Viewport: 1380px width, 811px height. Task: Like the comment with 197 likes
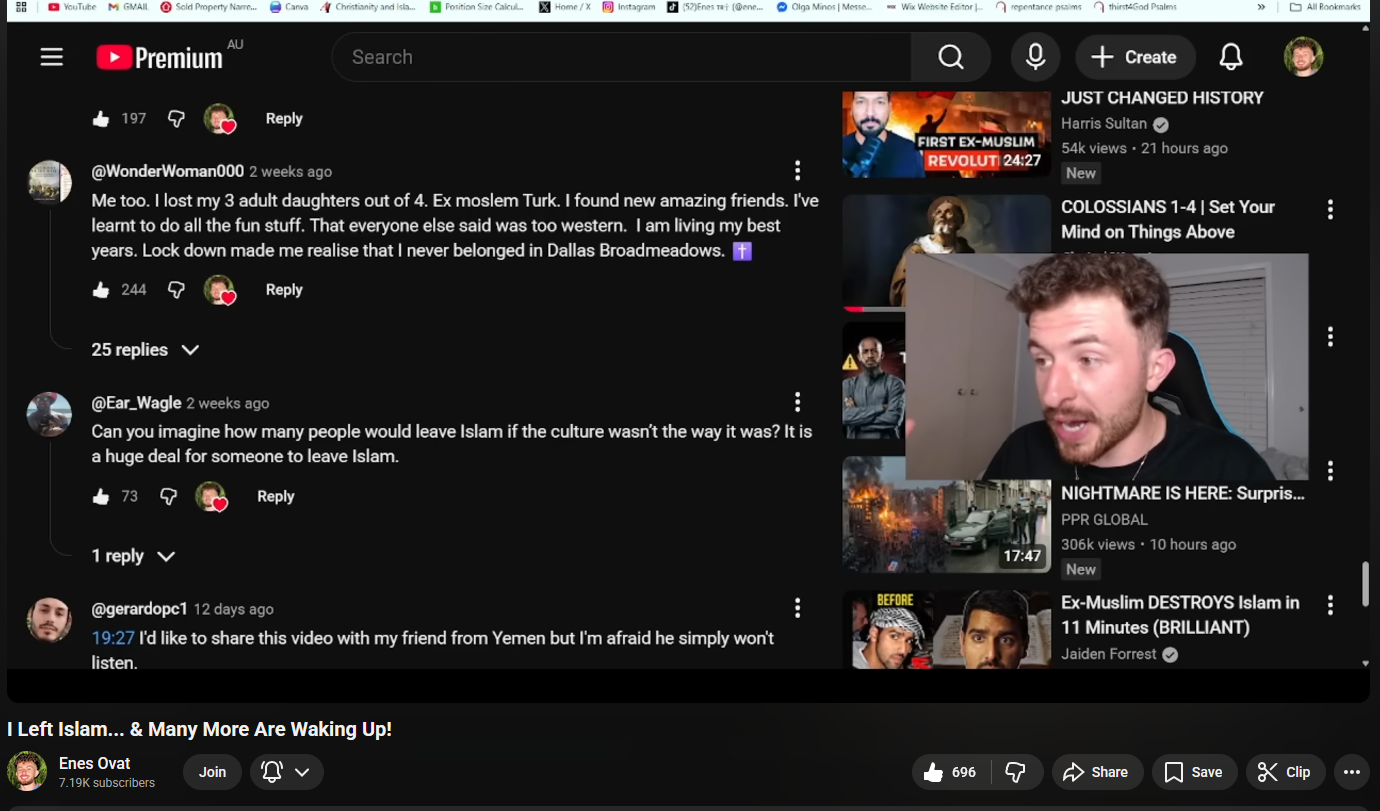pyautogui.click(x=101, y=119)
